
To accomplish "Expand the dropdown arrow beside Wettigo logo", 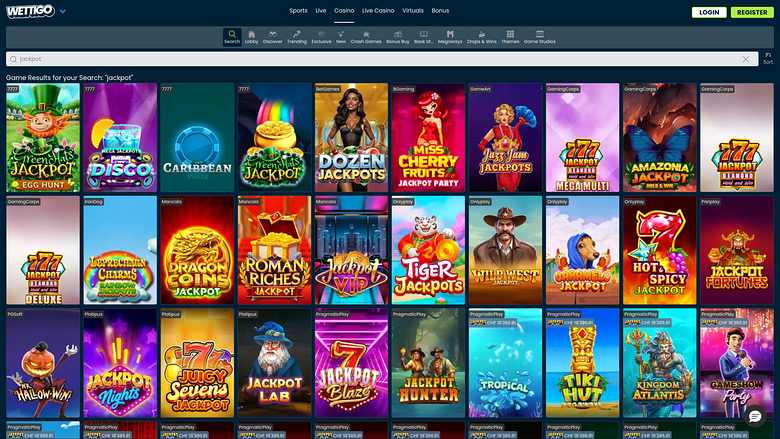I will (63, 11).
